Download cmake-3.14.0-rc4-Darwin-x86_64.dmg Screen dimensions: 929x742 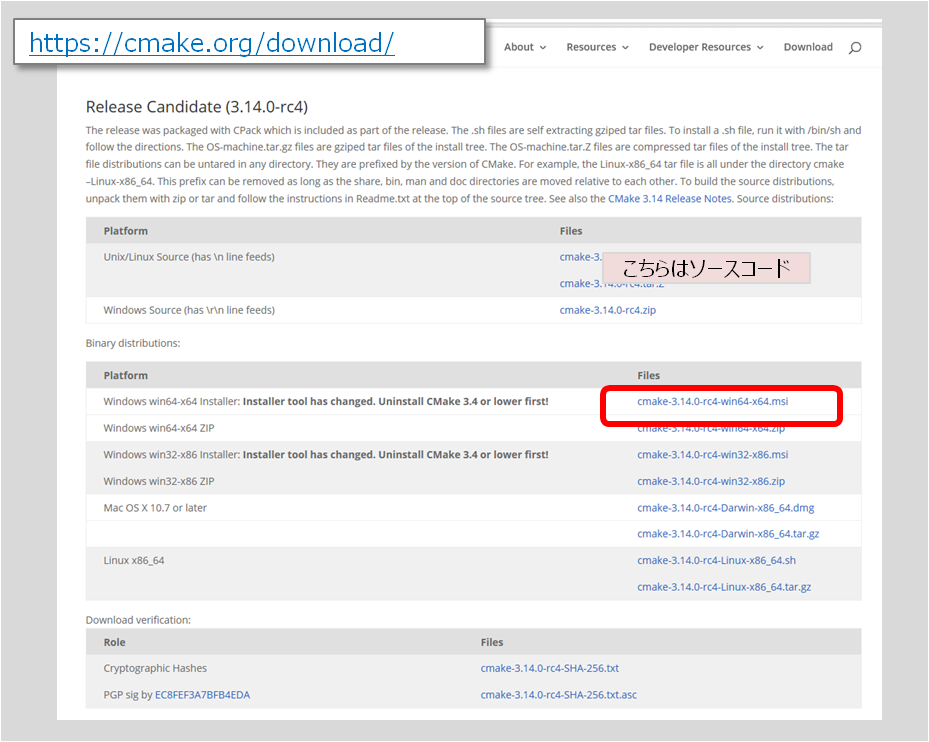pos(726,508)
